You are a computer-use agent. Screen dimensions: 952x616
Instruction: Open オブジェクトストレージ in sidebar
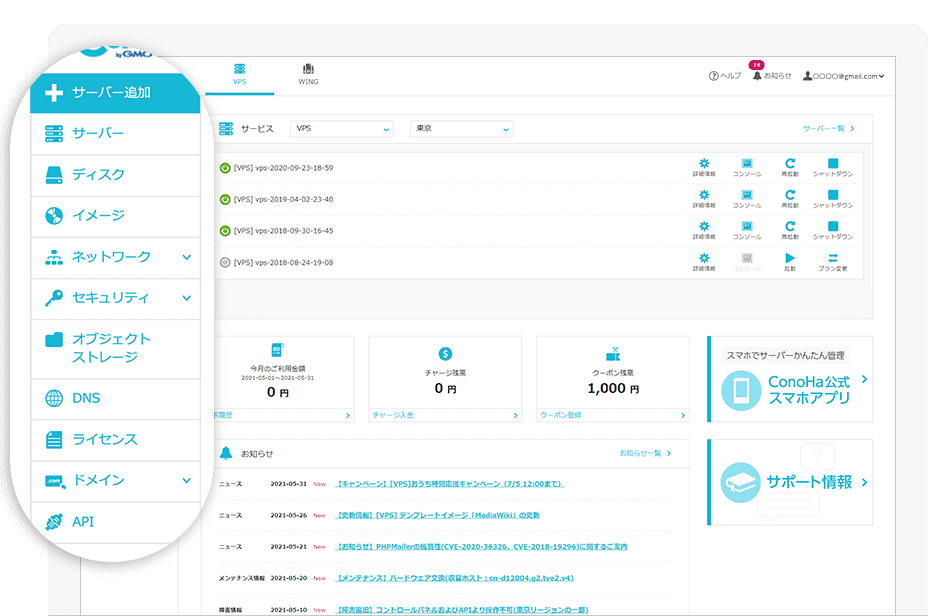click(110, 348)
